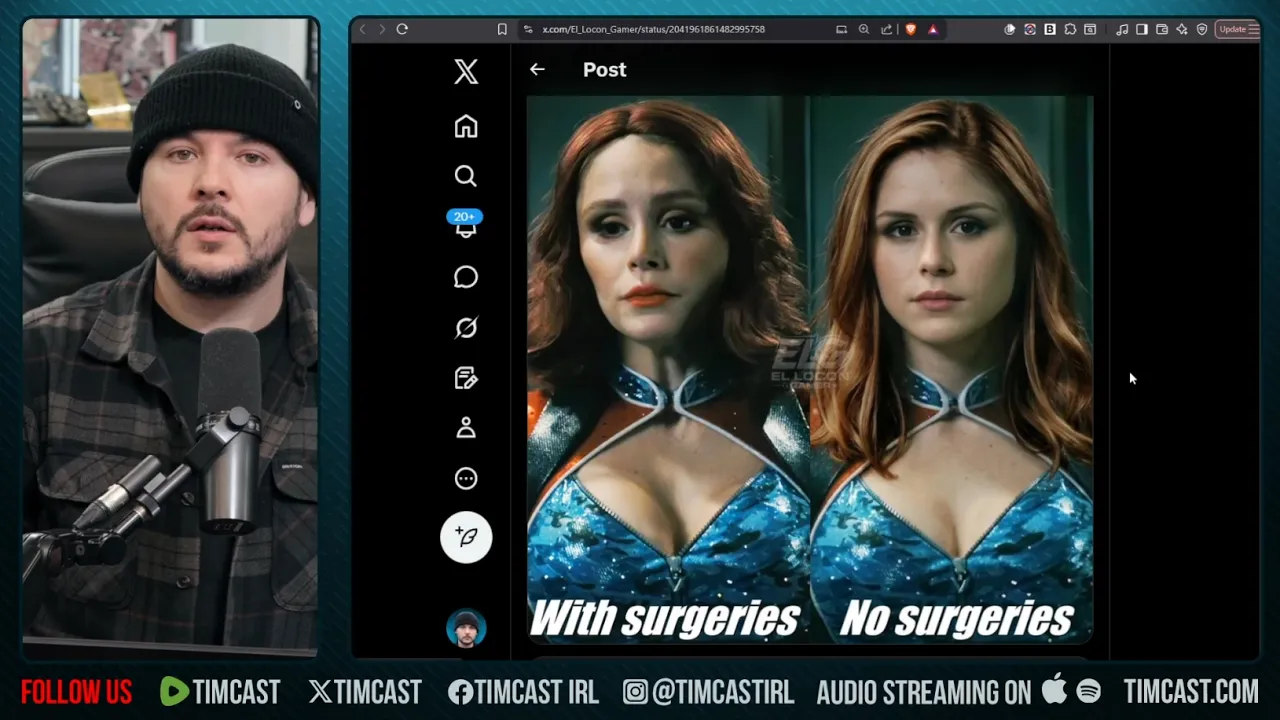The image size is (1280, 720).
Task: Go to the Home feed icon
Action: [x=466, y=126]
